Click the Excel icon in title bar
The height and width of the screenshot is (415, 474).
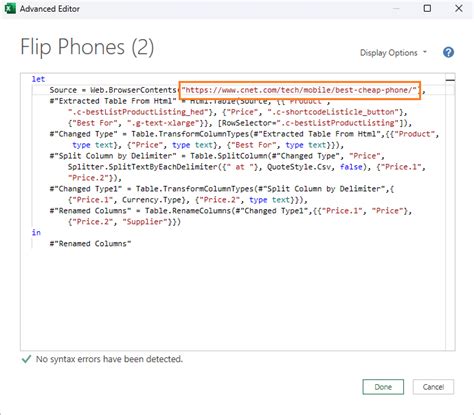pyautogui.click(x=10, y=9)
